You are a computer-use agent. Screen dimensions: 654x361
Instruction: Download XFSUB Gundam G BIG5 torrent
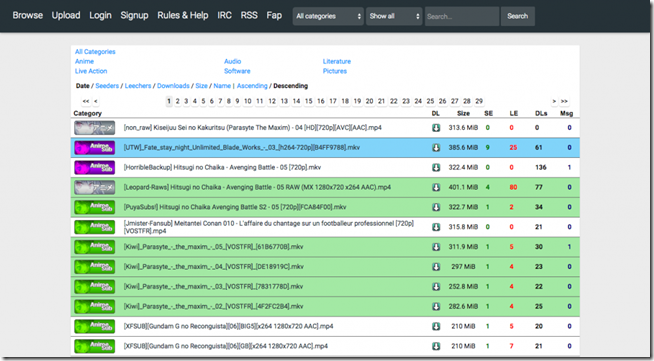coord(436,326)
